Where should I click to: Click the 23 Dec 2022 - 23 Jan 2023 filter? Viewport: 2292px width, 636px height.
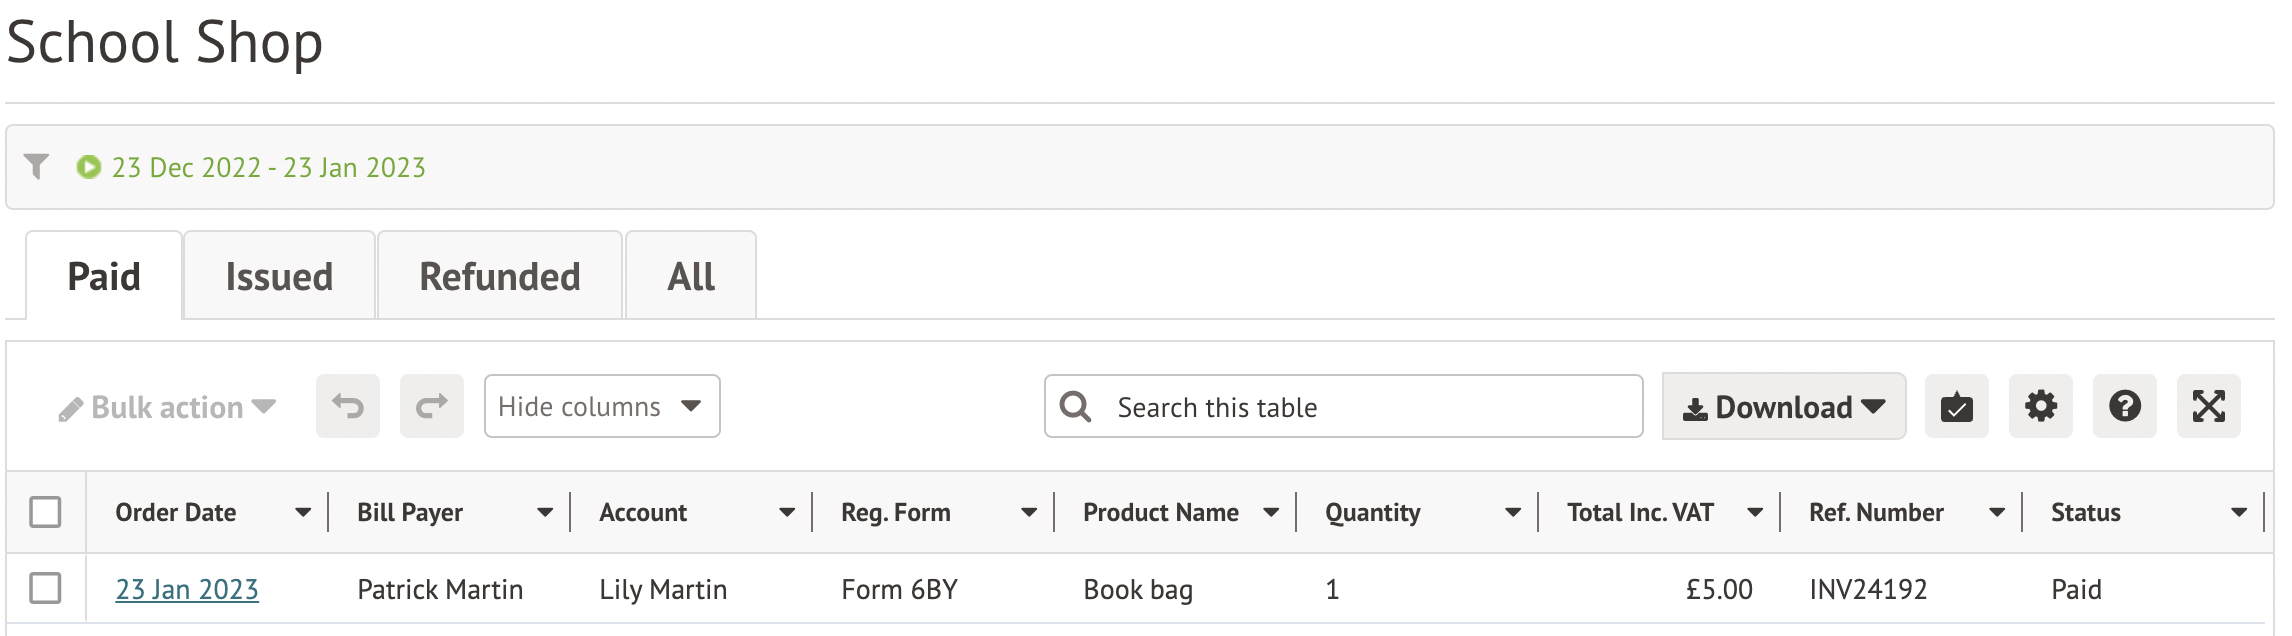point(268,167)
